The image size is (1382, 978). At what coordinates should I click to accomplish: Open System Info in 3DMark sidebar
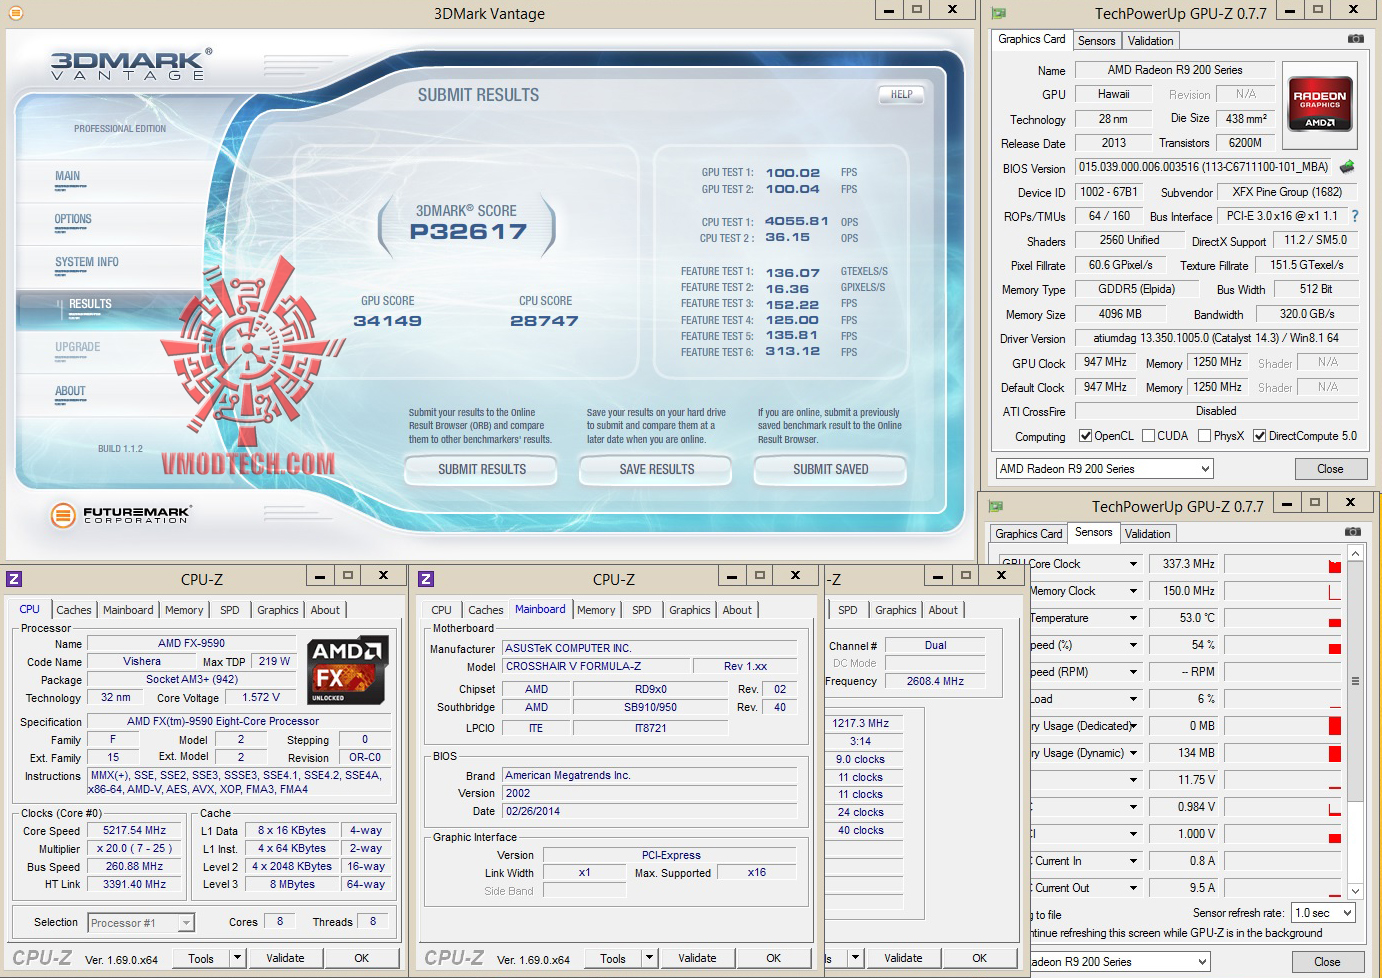point(87,262)
